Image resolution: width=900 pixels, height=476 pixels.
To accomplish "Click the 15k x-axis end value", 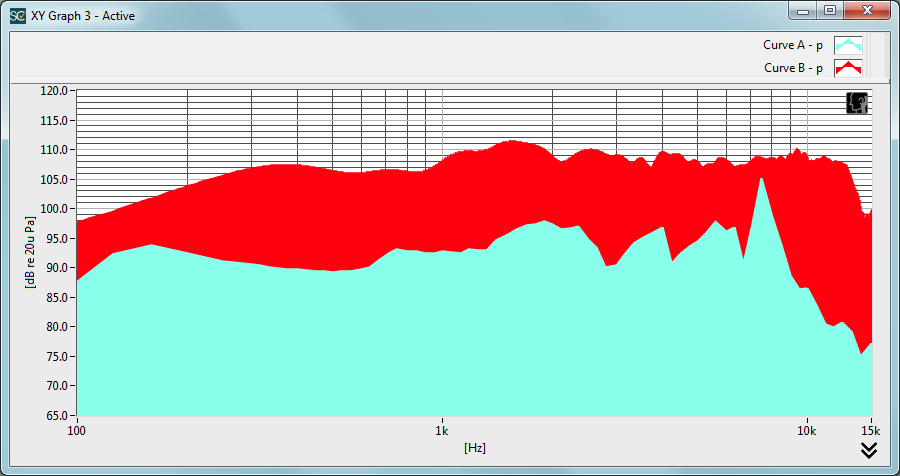I will pos(871,429).
